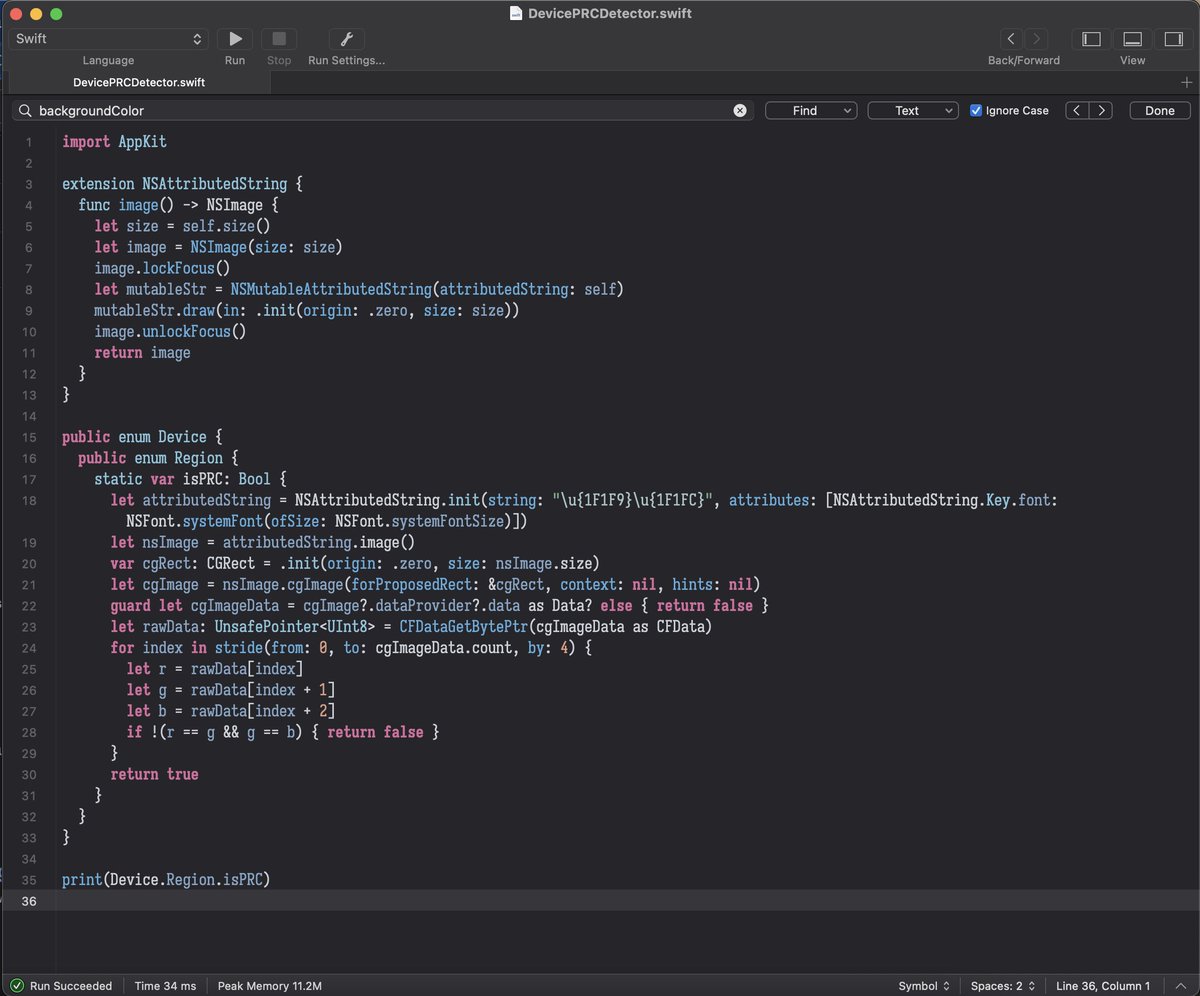Add a new tab with plus
Screen dimensions: 1200x996
pyautogui.click(x=1187, y=83)
